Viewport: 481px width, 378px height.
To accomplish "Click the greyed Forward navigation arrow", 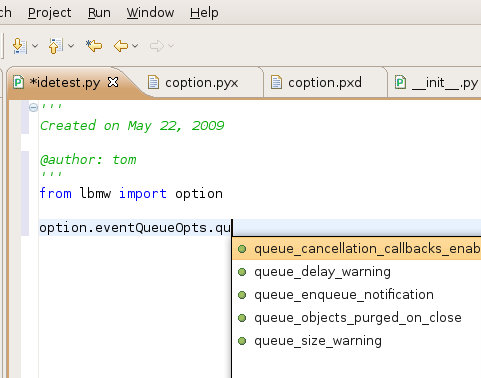I will pyautogui.click(x=156, y=46).
